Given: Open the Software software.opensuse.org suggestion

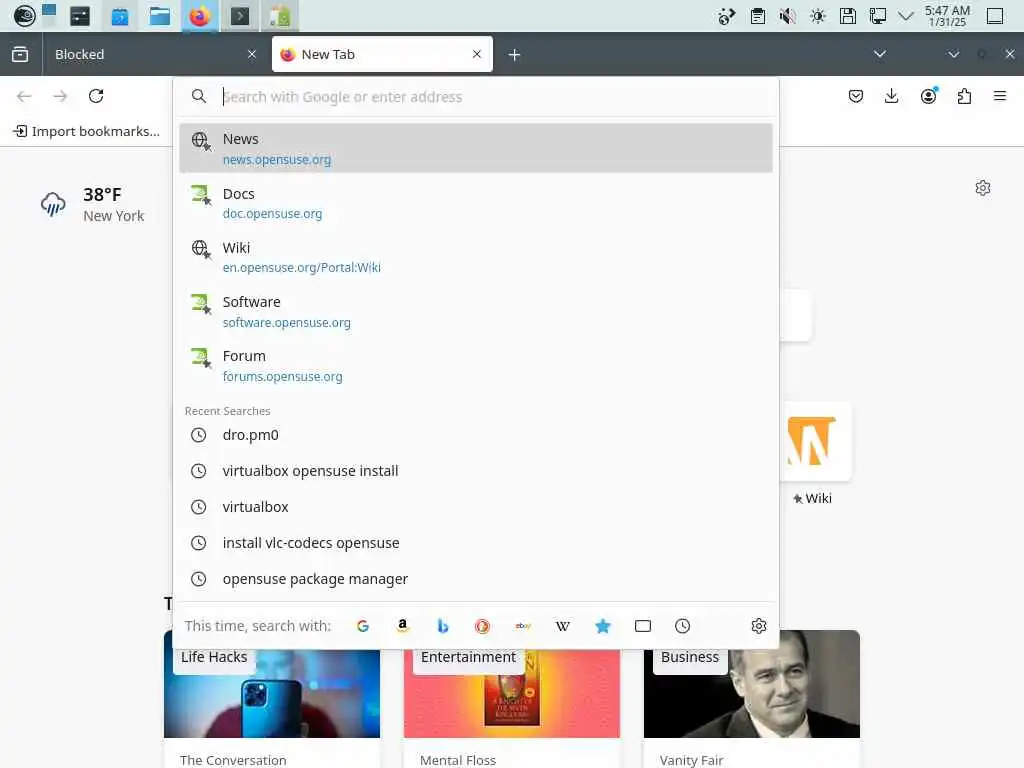Looking at the screenshot, I should (x=475, y=312).
